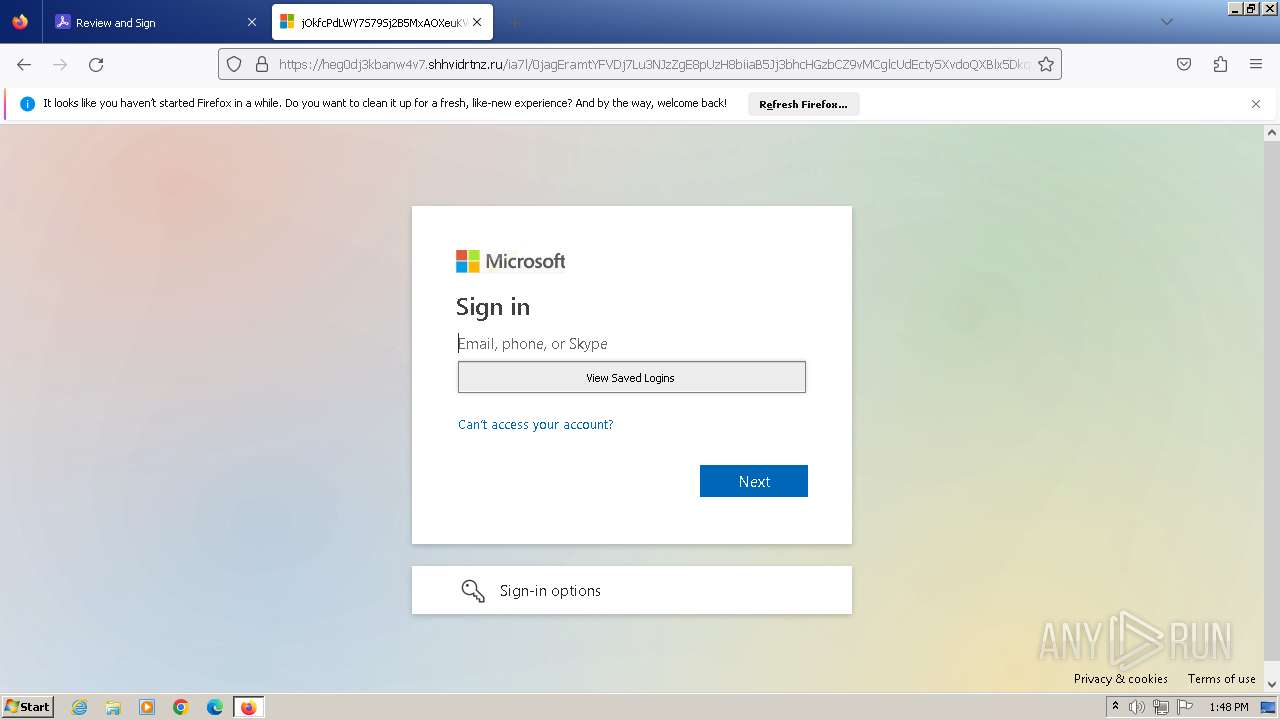This screenshot has width=1280, height=720.
Task: Open the Action Center flag icon
Action: (x=1185, y=707)
